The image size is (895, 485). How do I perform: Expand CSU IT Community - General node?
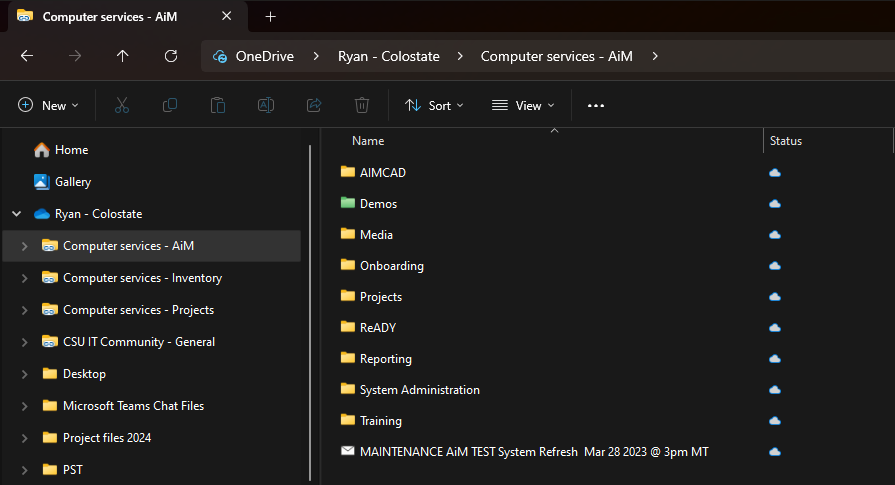24,342
